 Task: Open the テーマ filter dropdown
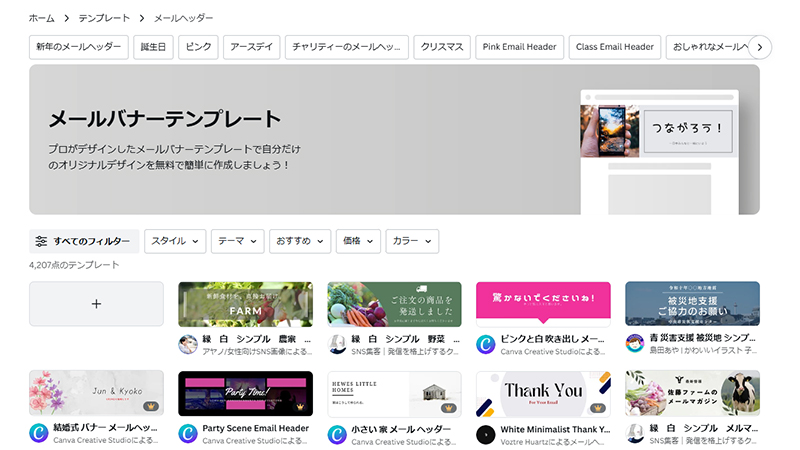click(237, 241)
